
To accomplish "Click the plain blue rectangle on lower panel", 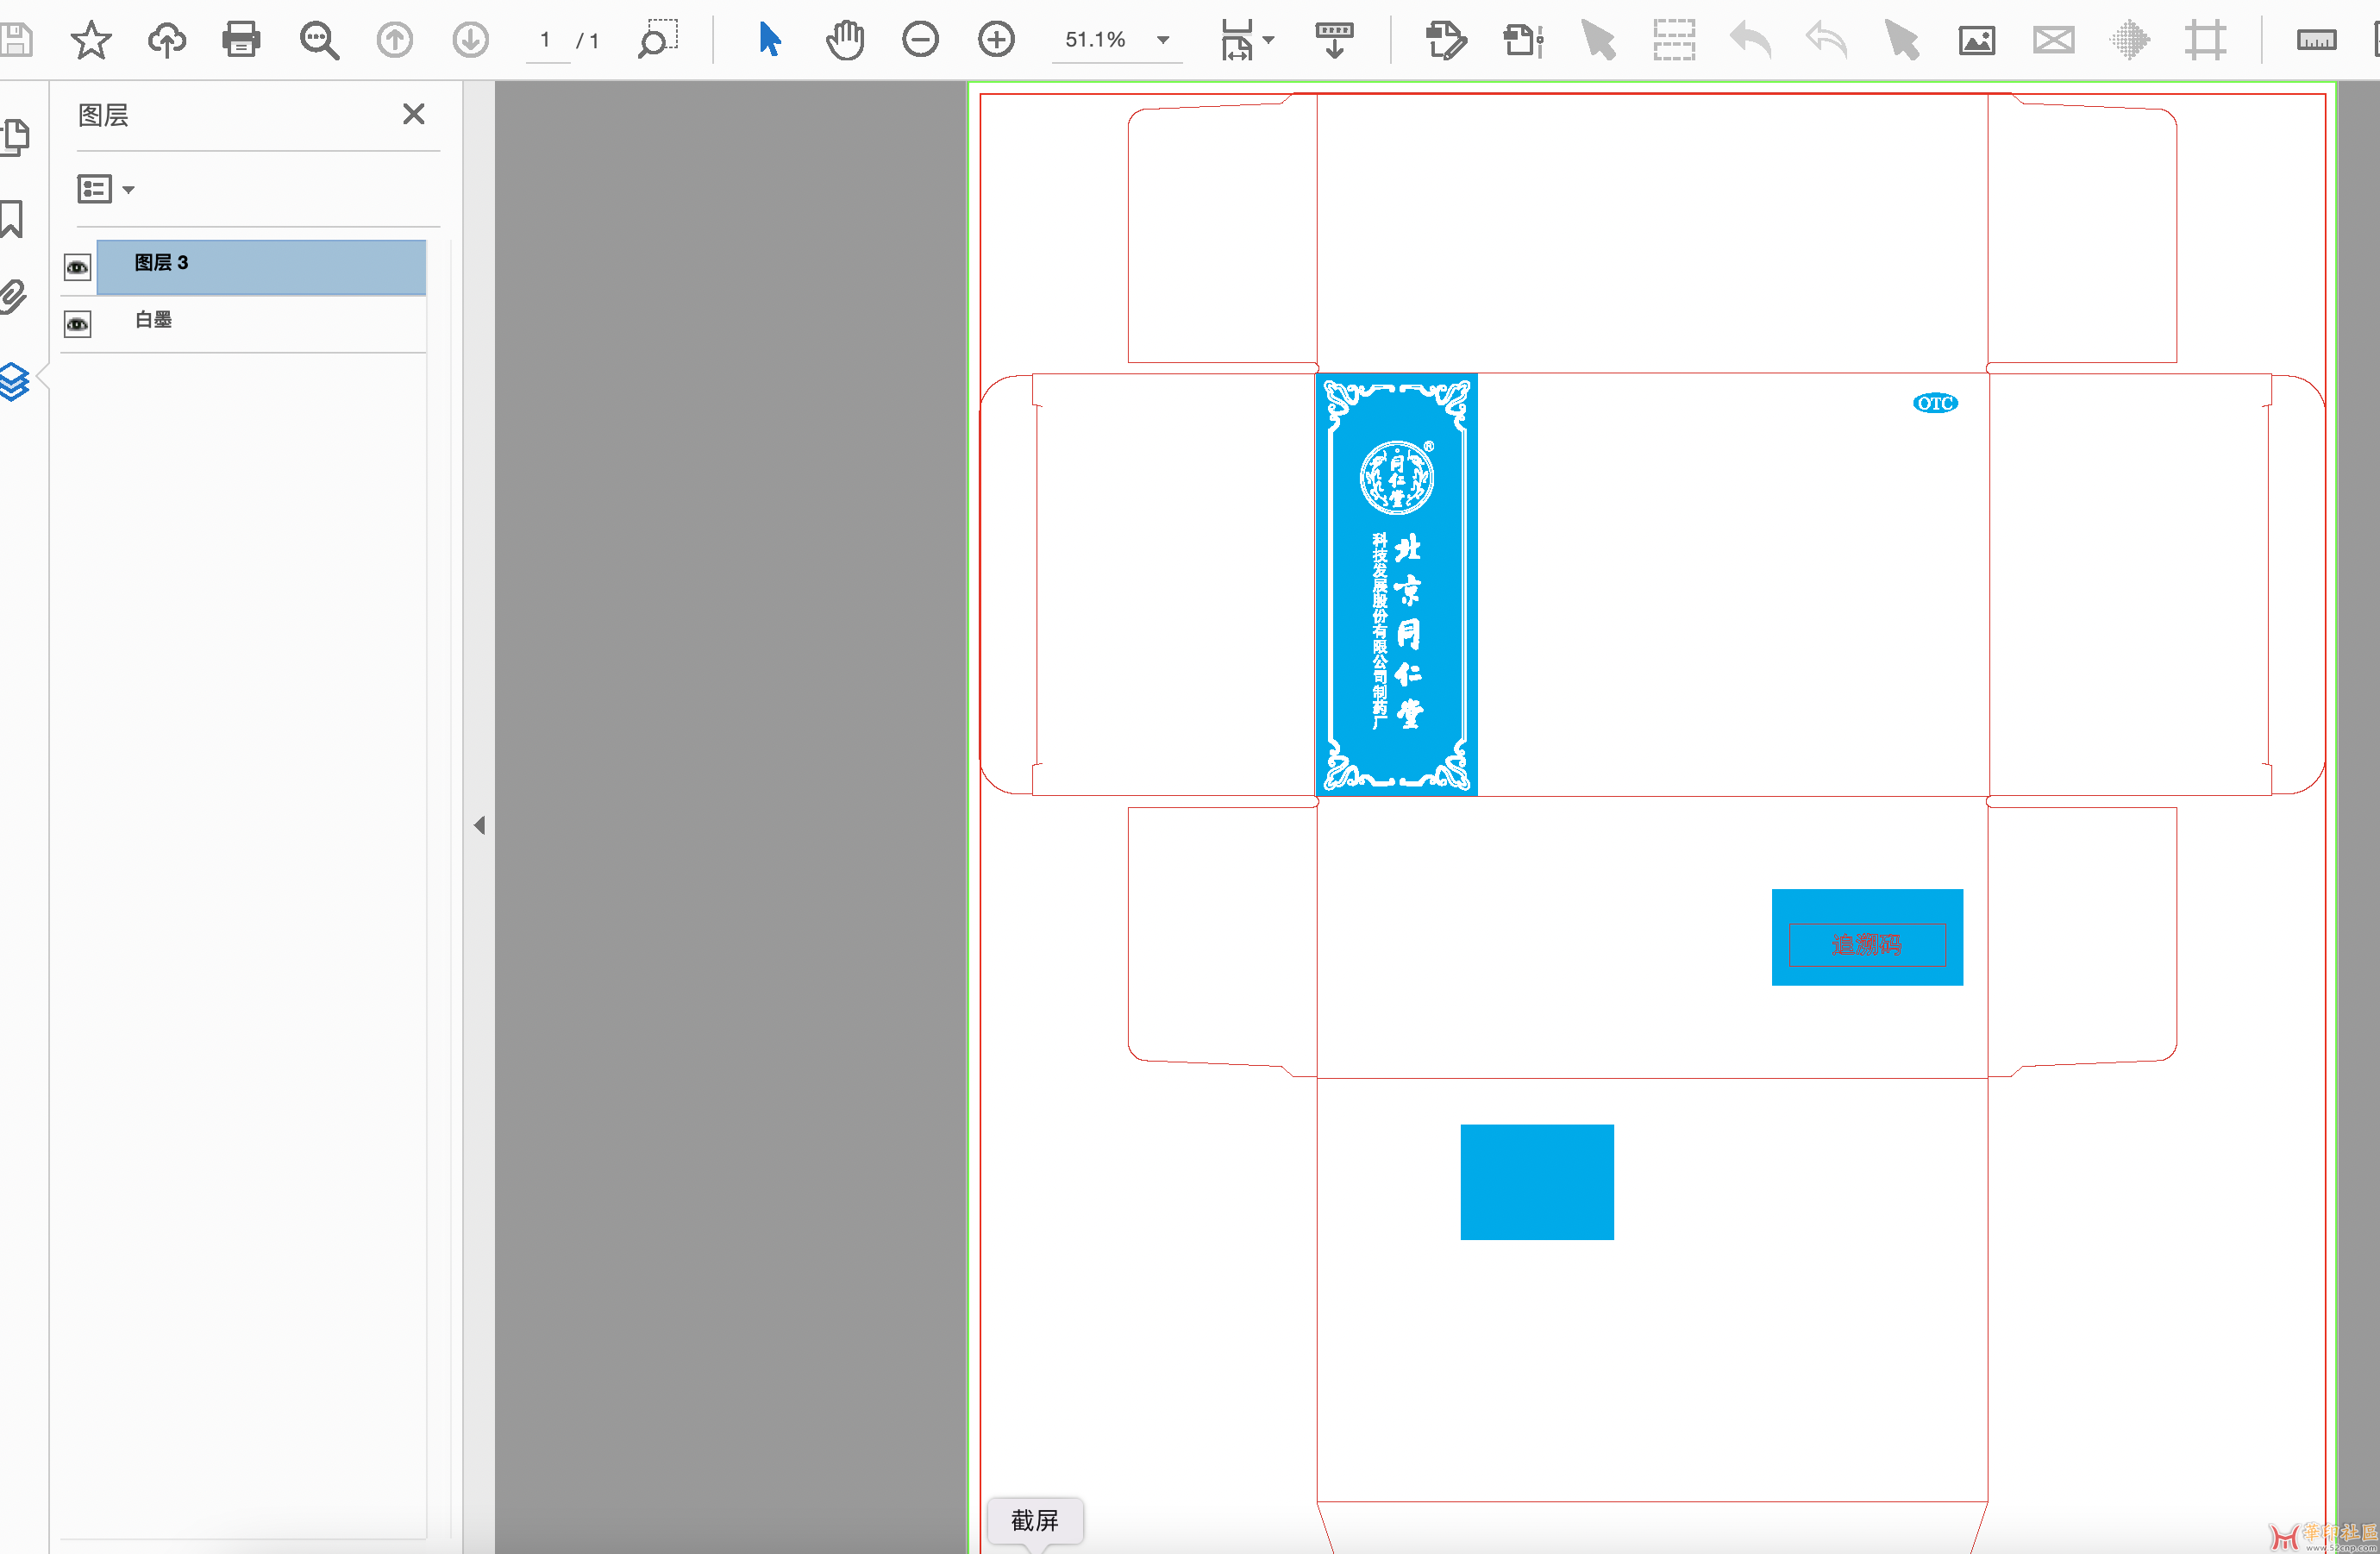I will coord(1537,1182).
